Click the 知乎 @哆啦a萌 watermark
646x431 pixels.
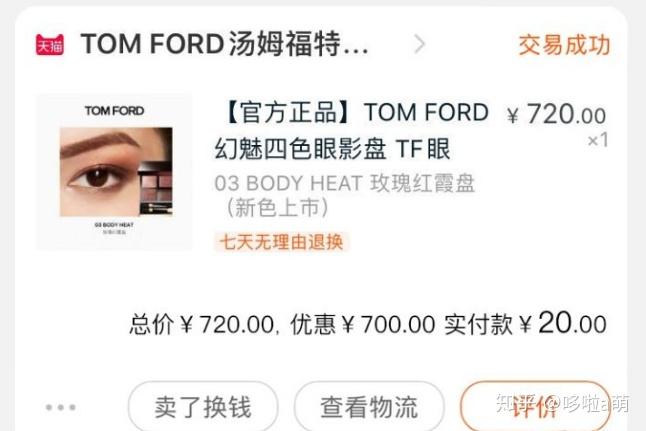tap(563, 403)
